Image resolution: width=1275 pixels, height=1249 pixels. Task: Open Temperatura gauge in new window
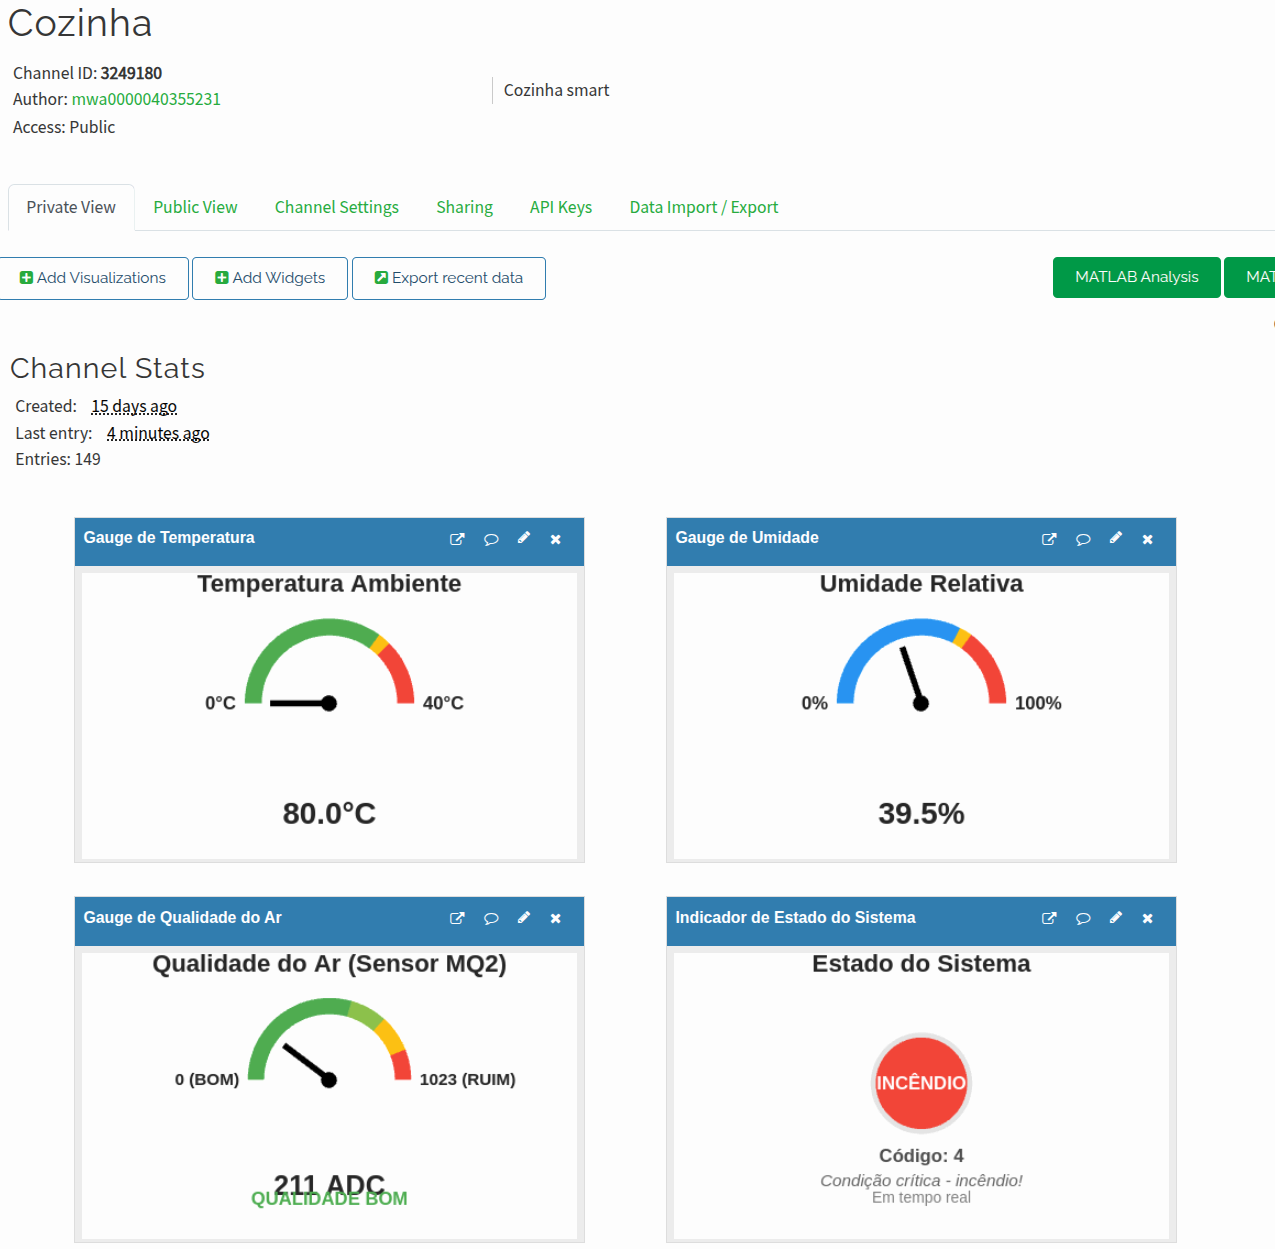pyautogui.click(x=457, y=539)
